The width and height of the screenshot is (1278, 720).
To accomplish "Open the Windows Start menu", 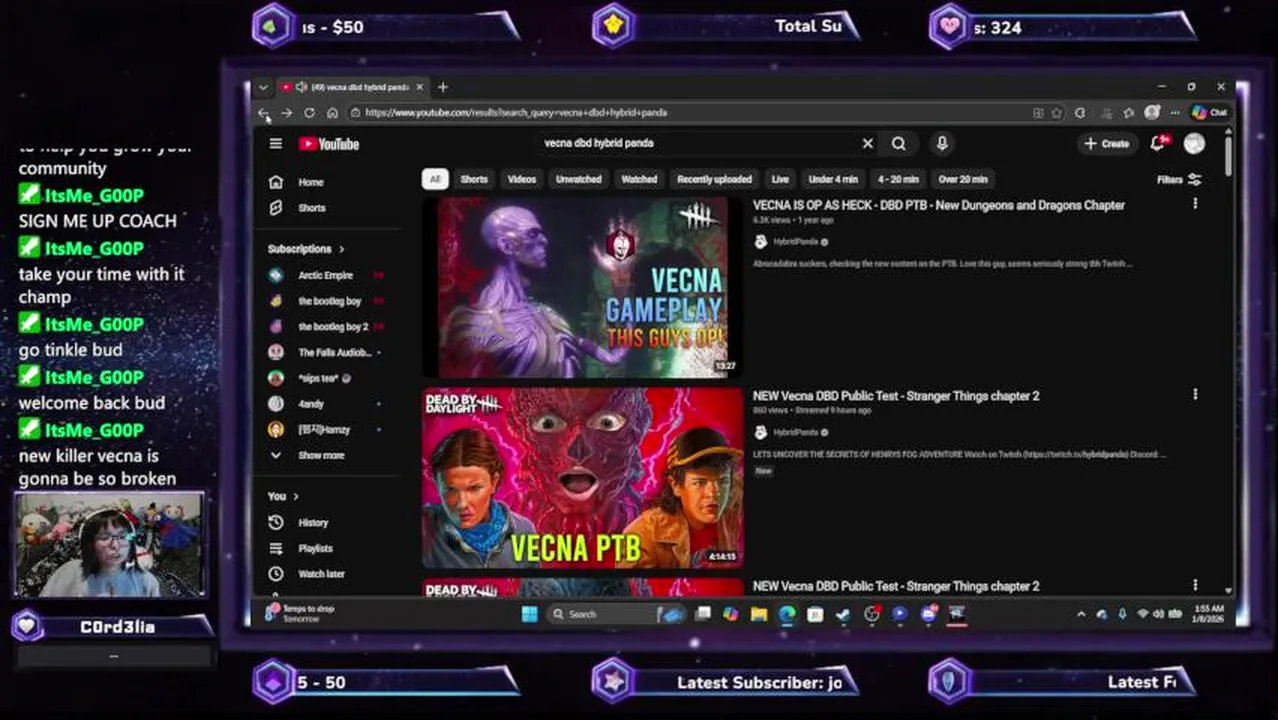I will point(529,614).
